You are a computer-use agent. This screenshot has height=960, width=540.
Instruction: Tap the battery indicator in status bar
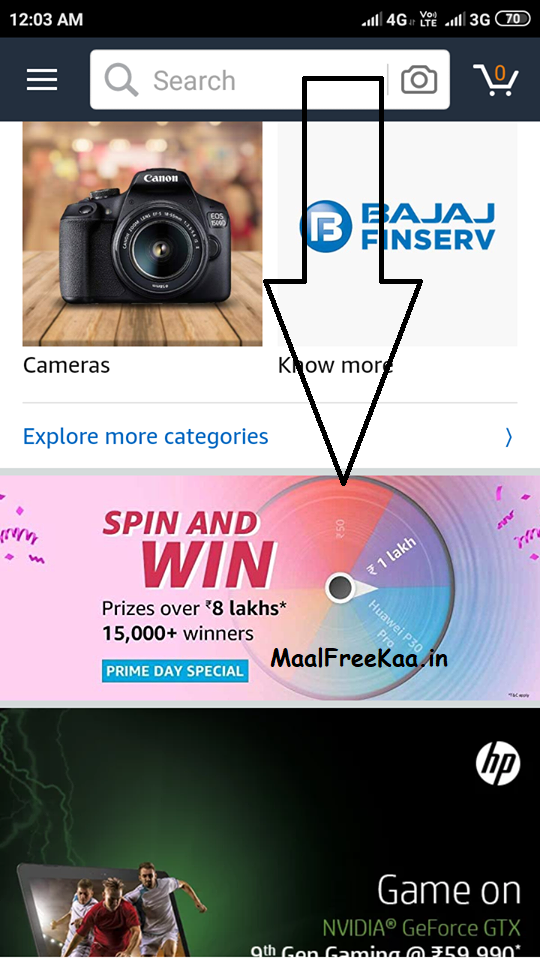coord(512,19)
